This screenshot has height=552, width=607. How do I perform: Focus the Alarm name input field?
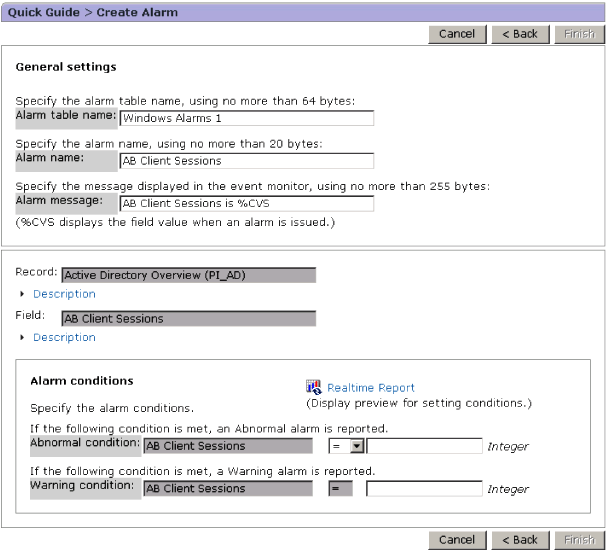click(247, 161)
